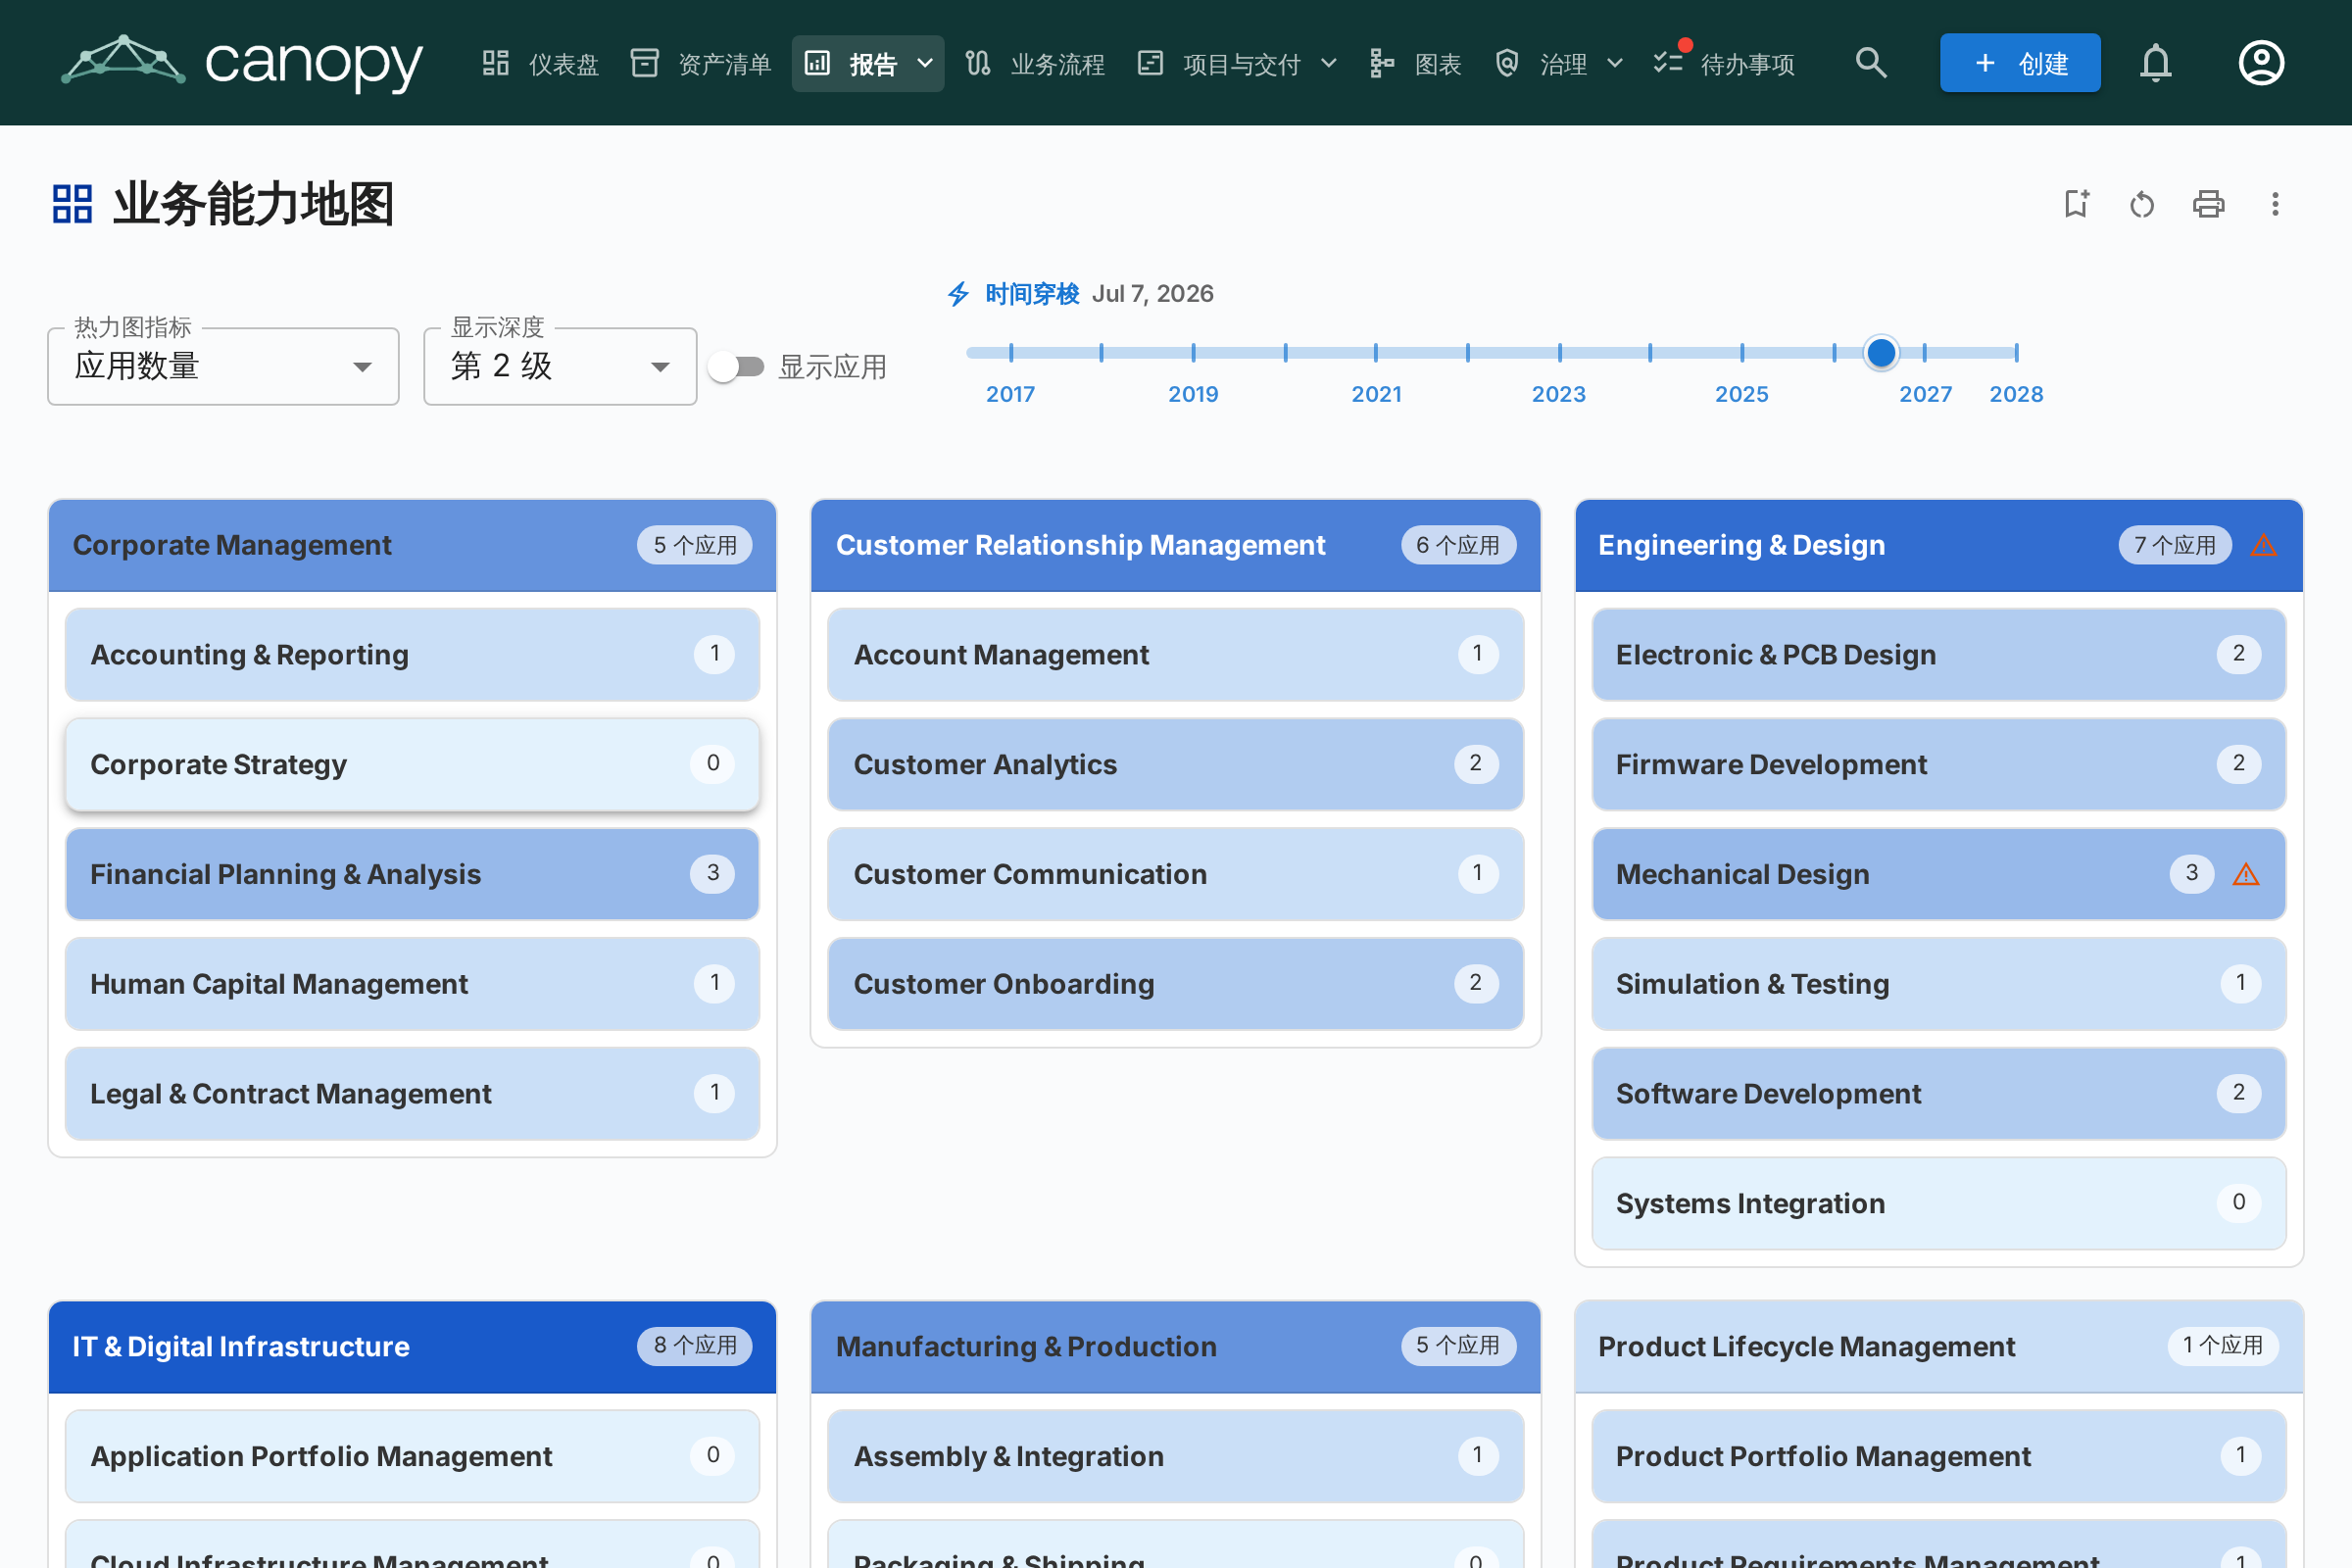Click the bookmark add icon

tap(2077, 204)
